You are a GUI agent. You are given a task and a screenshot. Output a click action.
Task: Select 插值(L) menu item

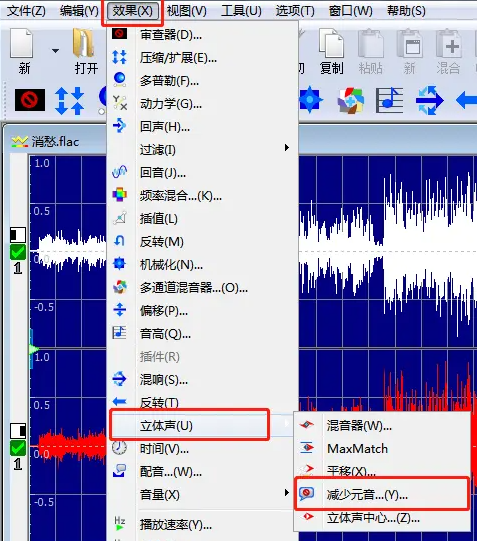tap(202, 218)
